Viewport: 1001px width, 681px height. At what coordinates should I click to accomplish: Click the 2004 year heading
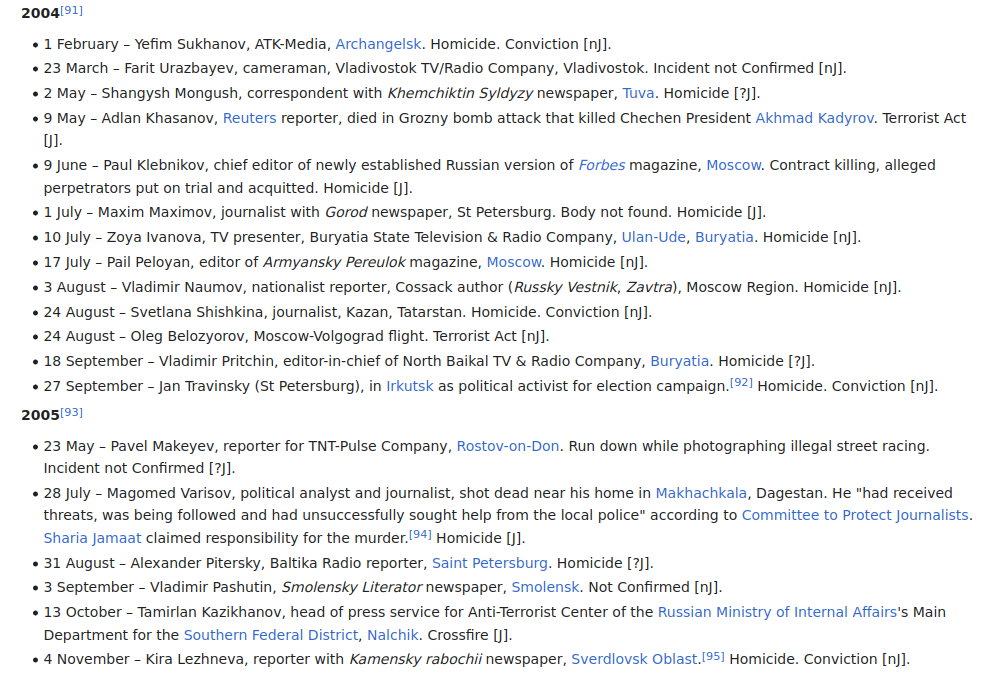tap(40, 13)
